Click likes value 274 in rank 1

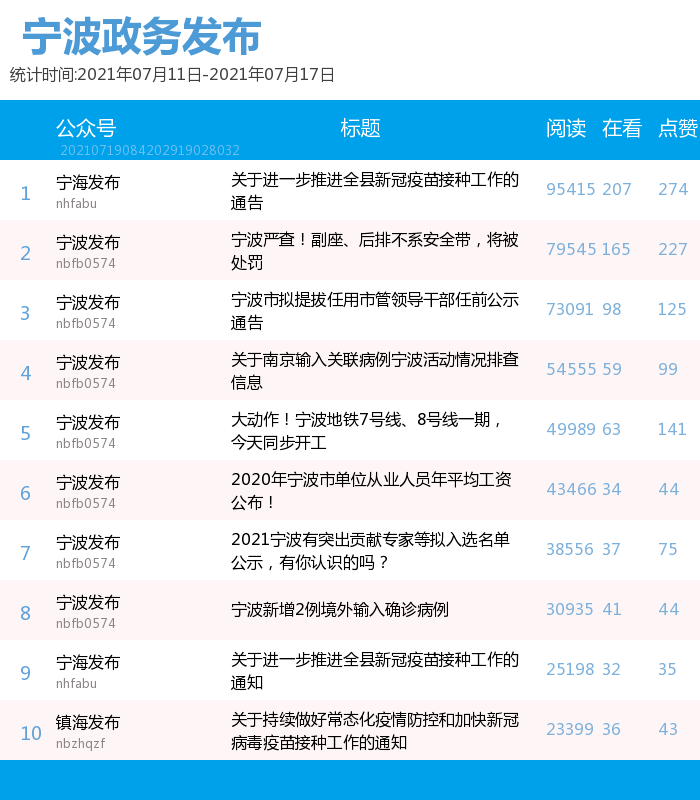pos(673,189)
